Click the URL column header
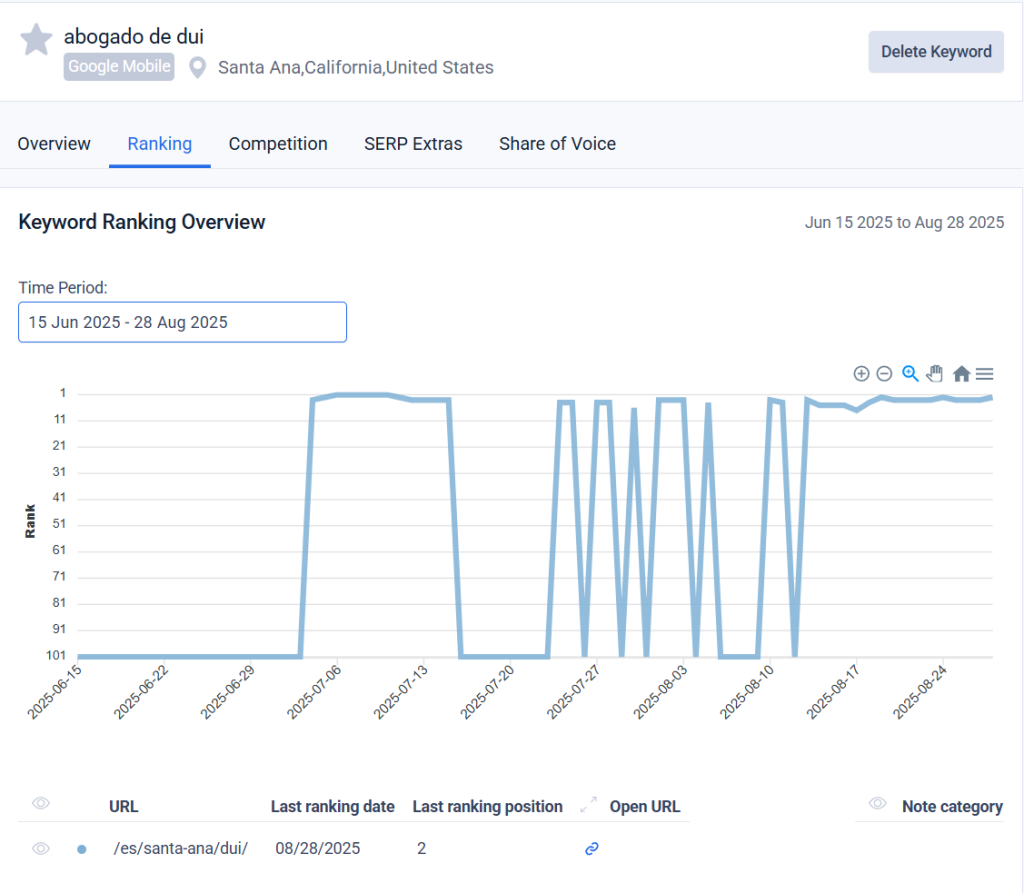 pos(124,807)
